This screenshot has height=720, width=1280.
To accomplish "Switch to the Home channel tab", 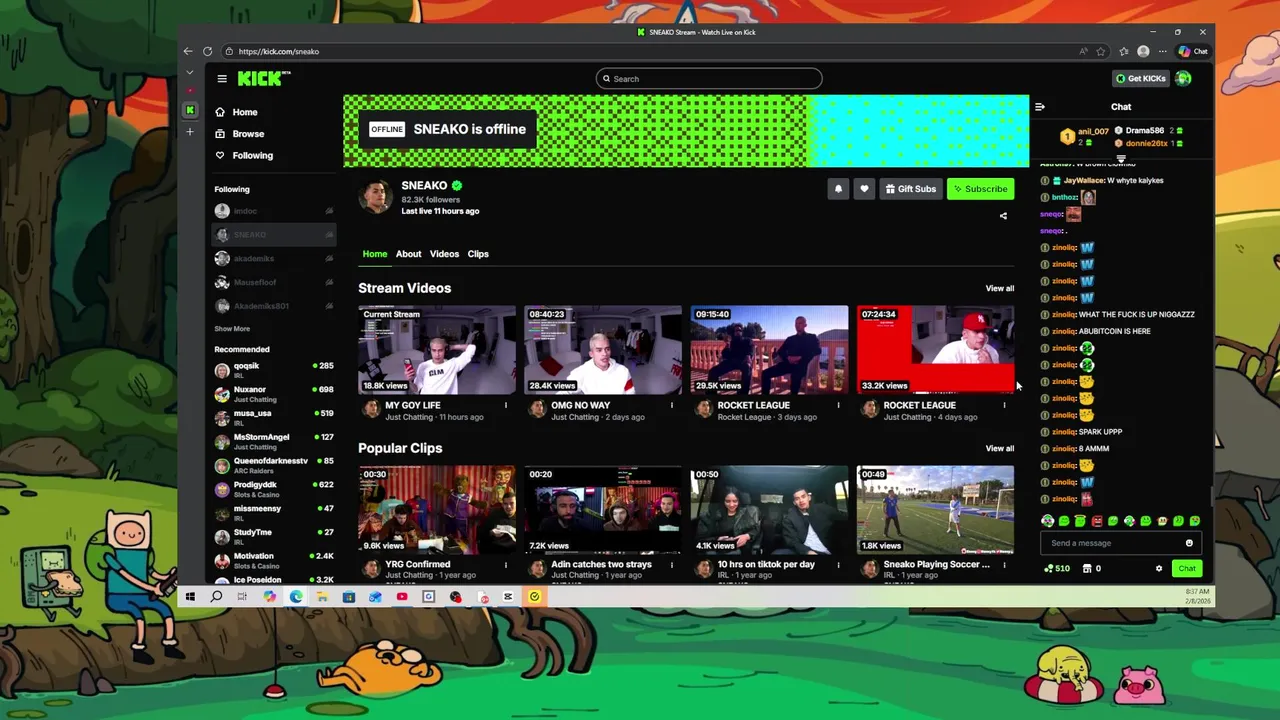I will pos(375,254).
